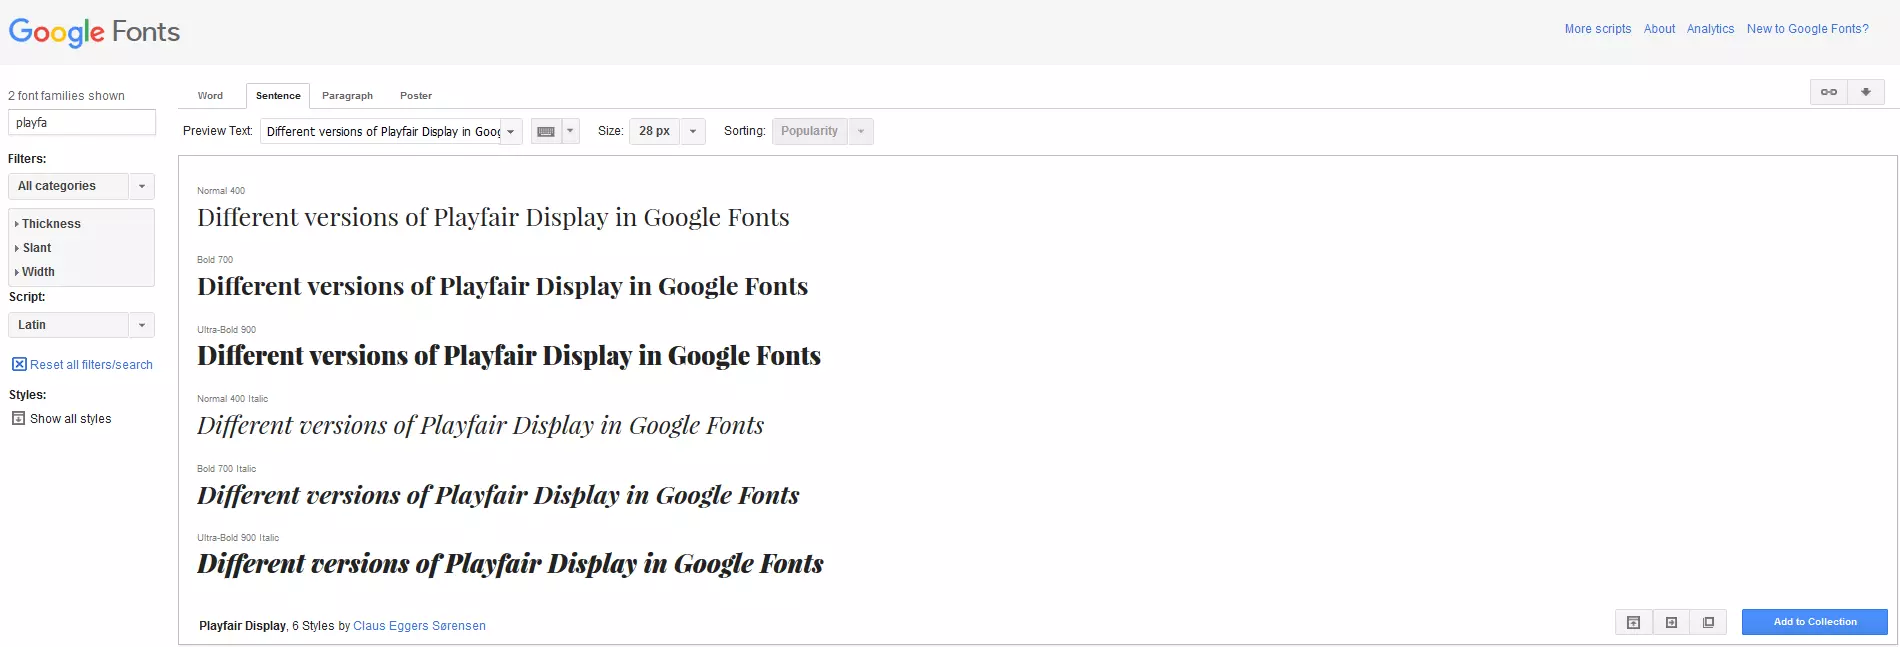Click the font search field containing playfa
The width and height of the screenshot is (1900, 647).
[82, 122]
